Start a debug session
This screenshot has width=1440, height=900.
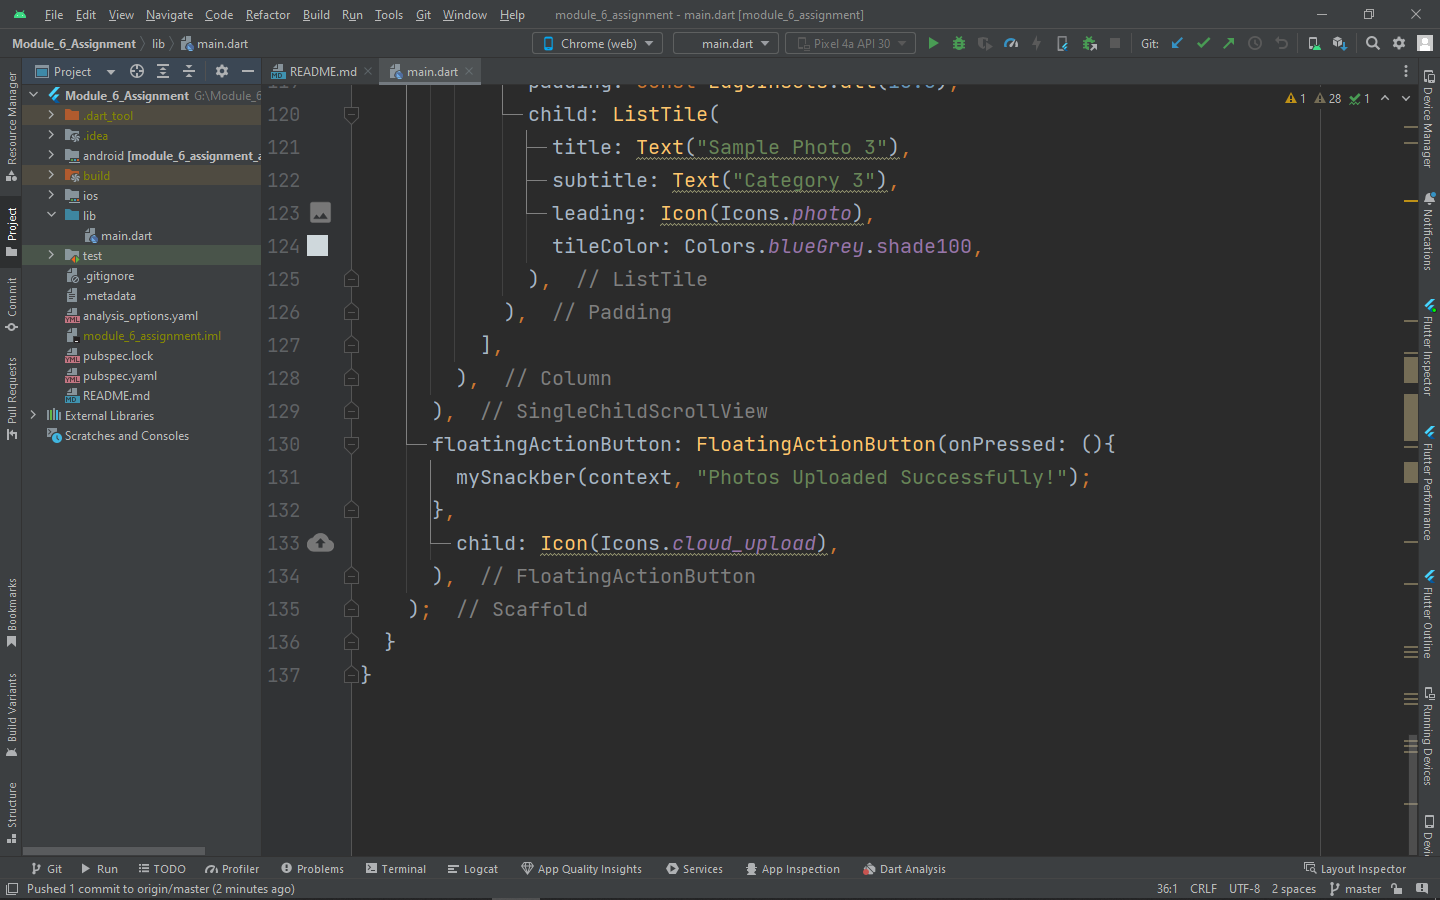[x=958, y=43]
